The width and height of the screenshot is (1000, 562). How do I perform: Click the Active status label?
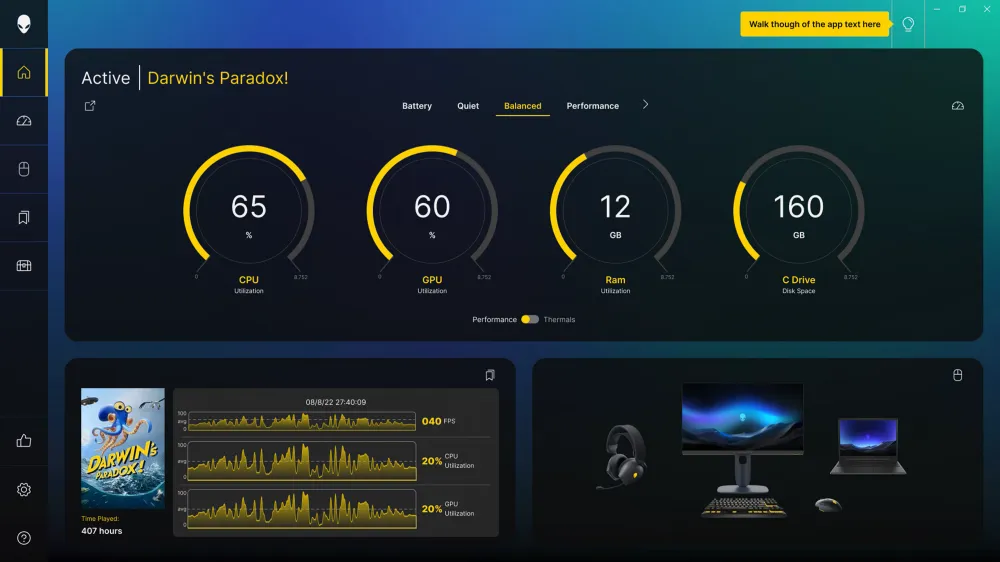pyautogui.click(x=106, y=78)
